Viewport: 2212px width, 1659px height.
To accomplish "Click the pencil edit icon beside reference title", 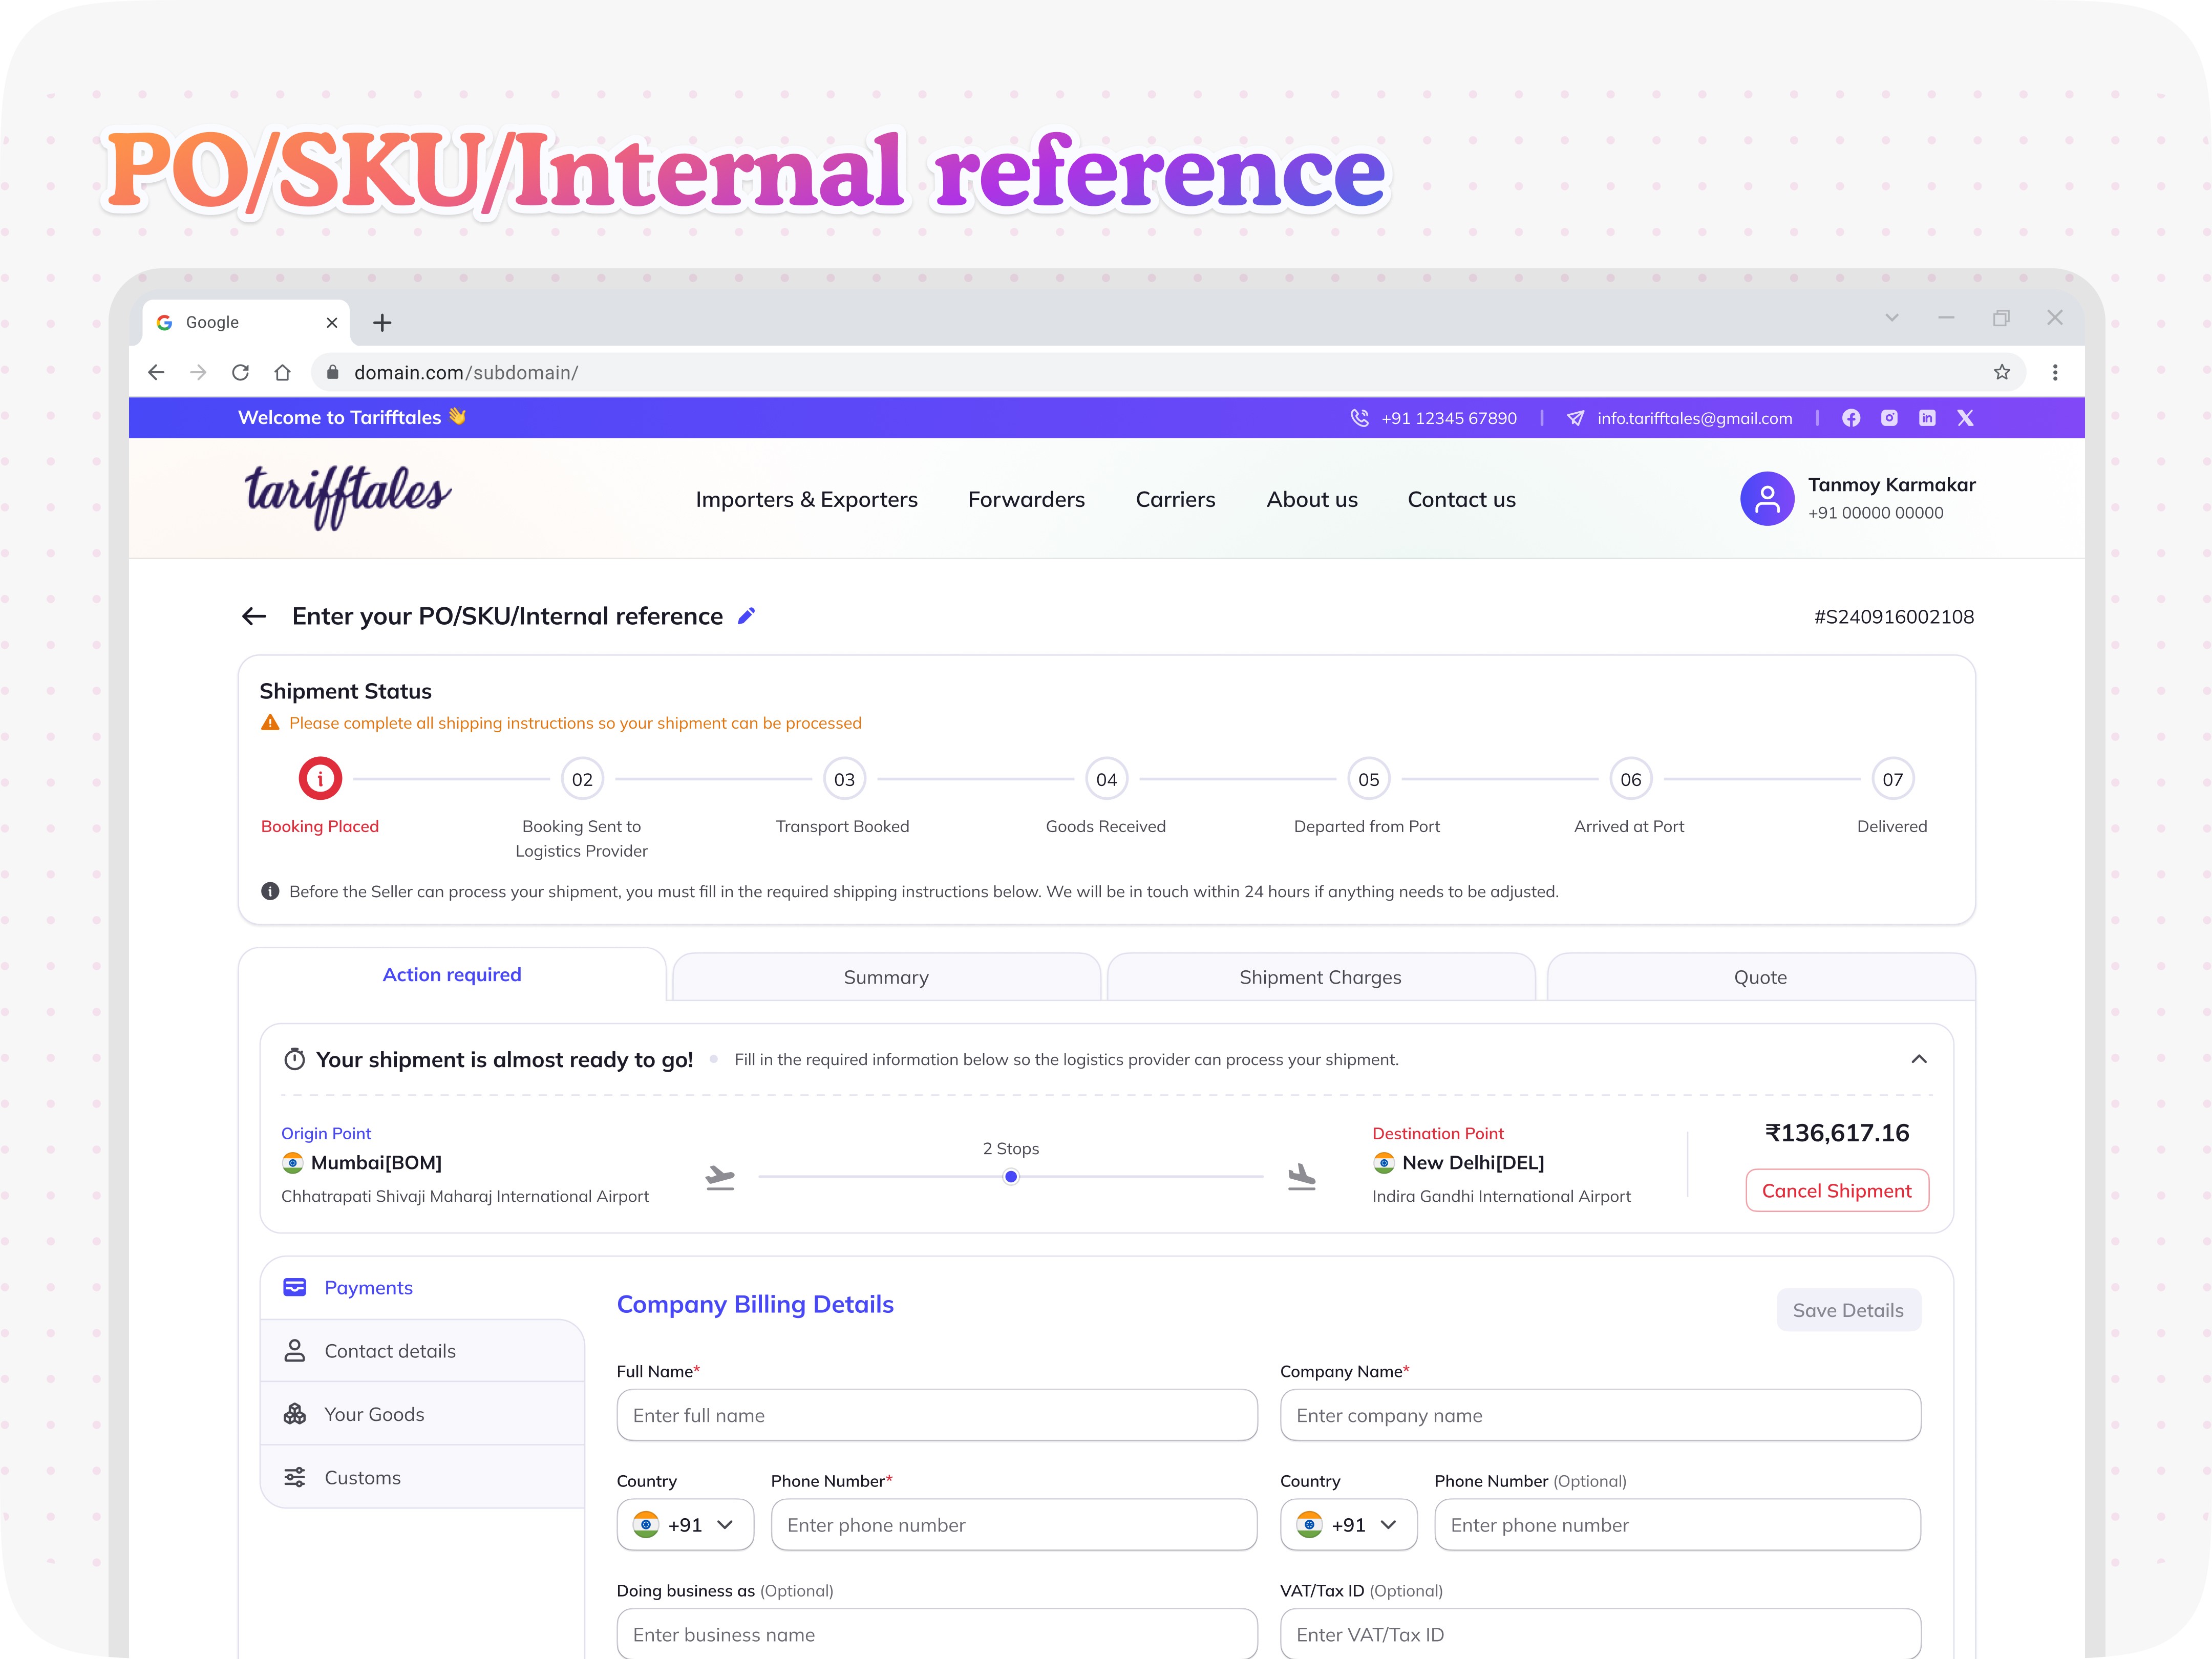I will pyautogui.click(x=746, y=616).
